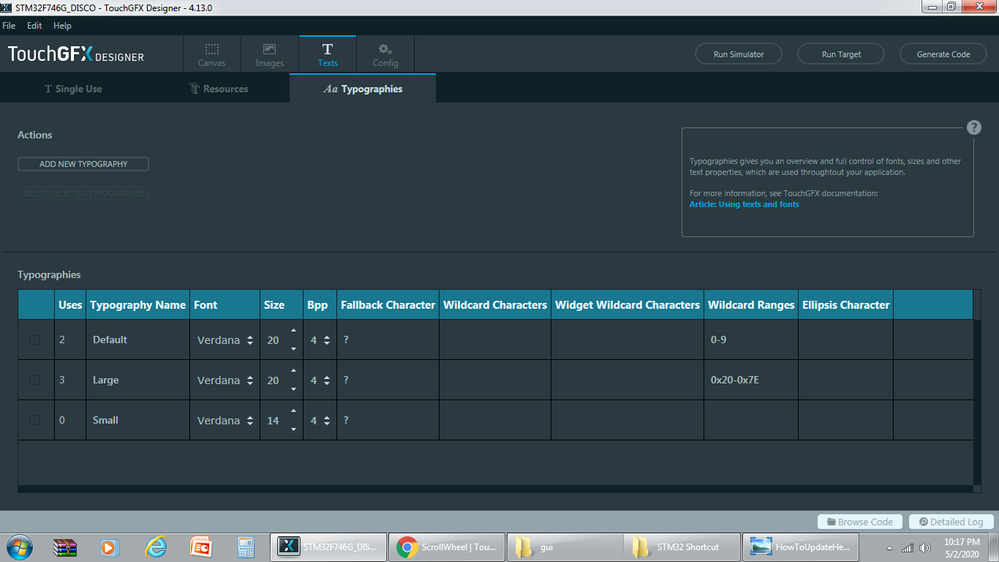The height and width of the screenshot is (562, 999).
Task: Open Bpp dropdown for Small row
Action: (320, 421)
